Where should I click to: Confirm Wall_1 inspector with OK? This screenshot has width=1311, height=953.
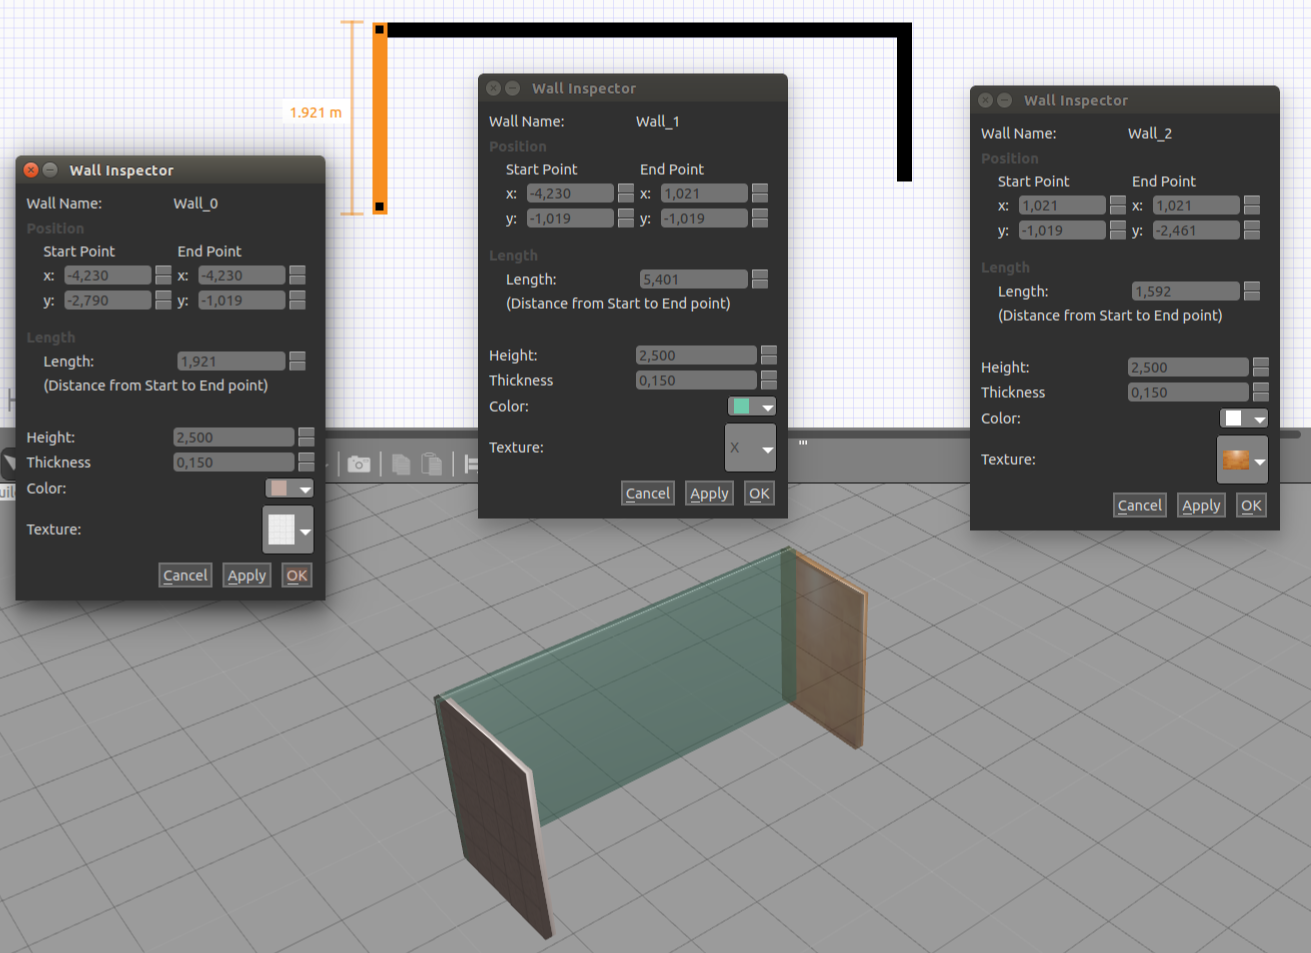[759, 493]
